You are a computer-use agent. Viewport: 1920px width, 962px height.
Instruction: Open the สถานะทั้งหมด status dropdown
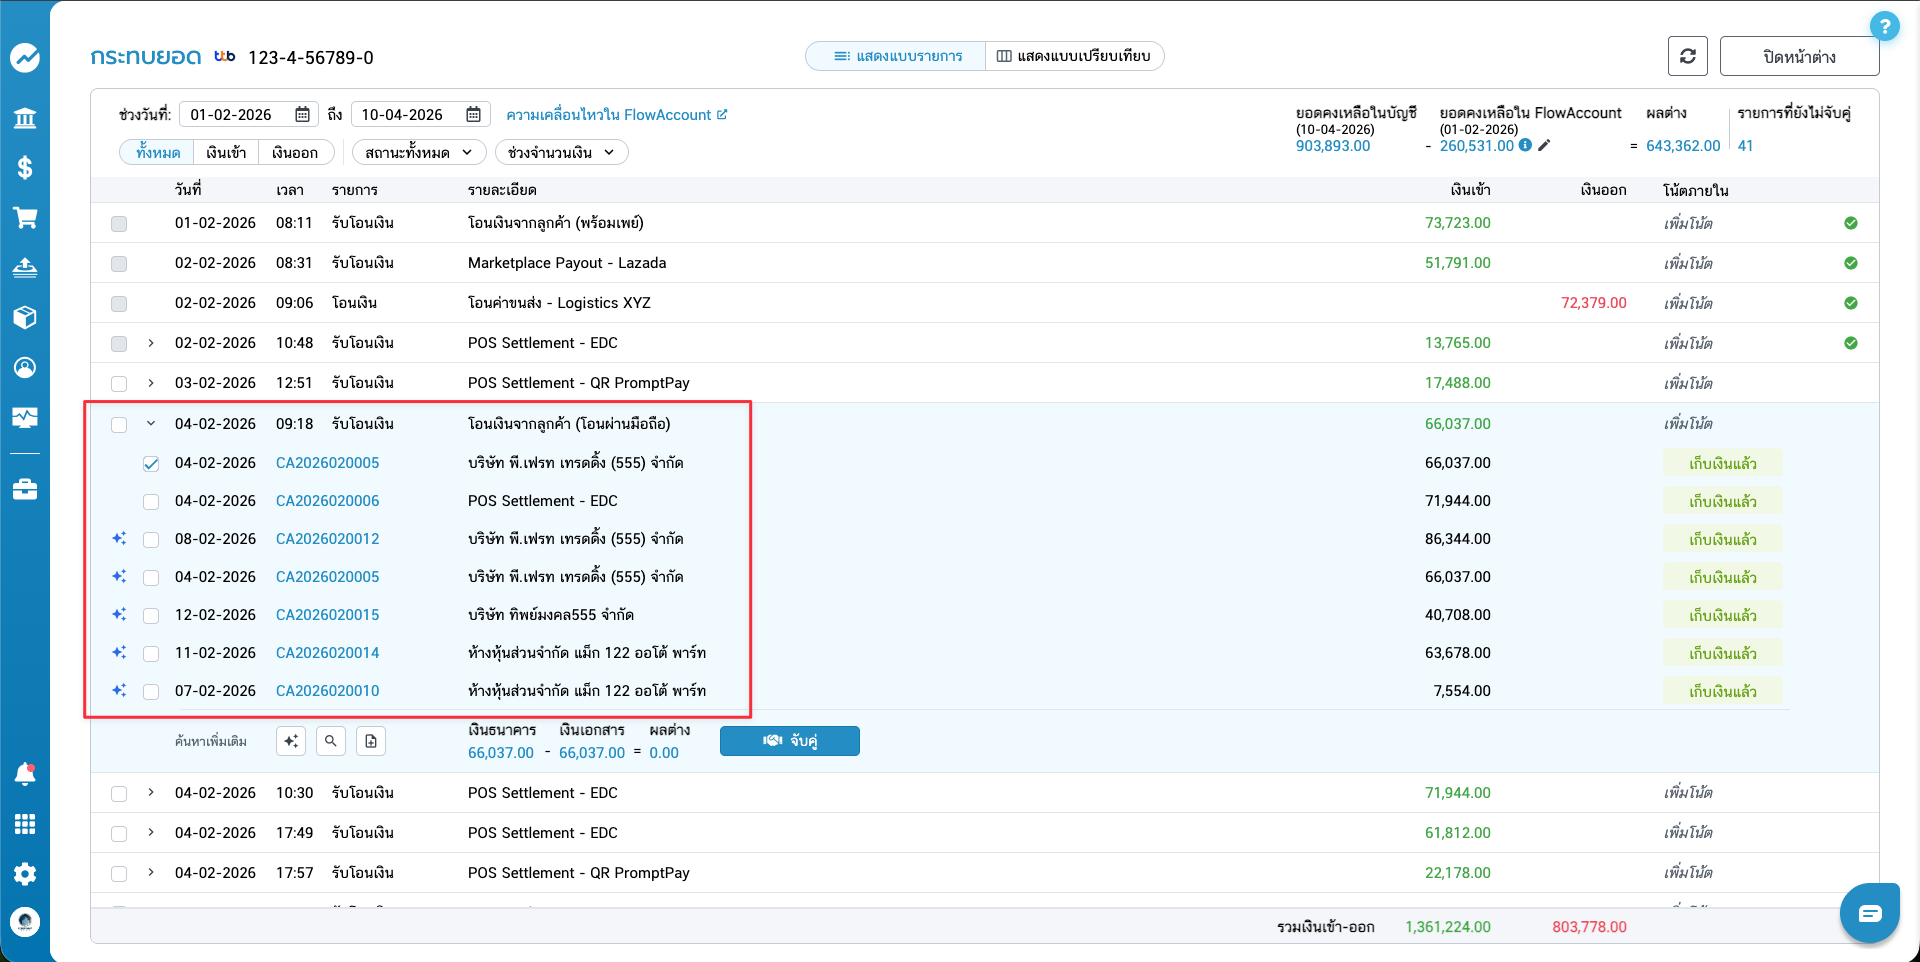click(418, 152)
